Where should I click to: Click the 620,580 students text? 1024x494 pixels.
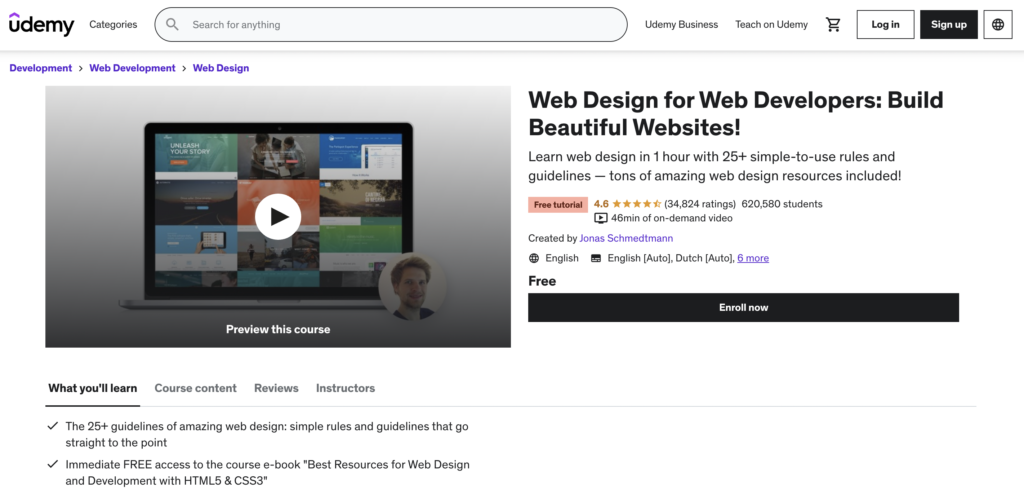tap(782, 204)
